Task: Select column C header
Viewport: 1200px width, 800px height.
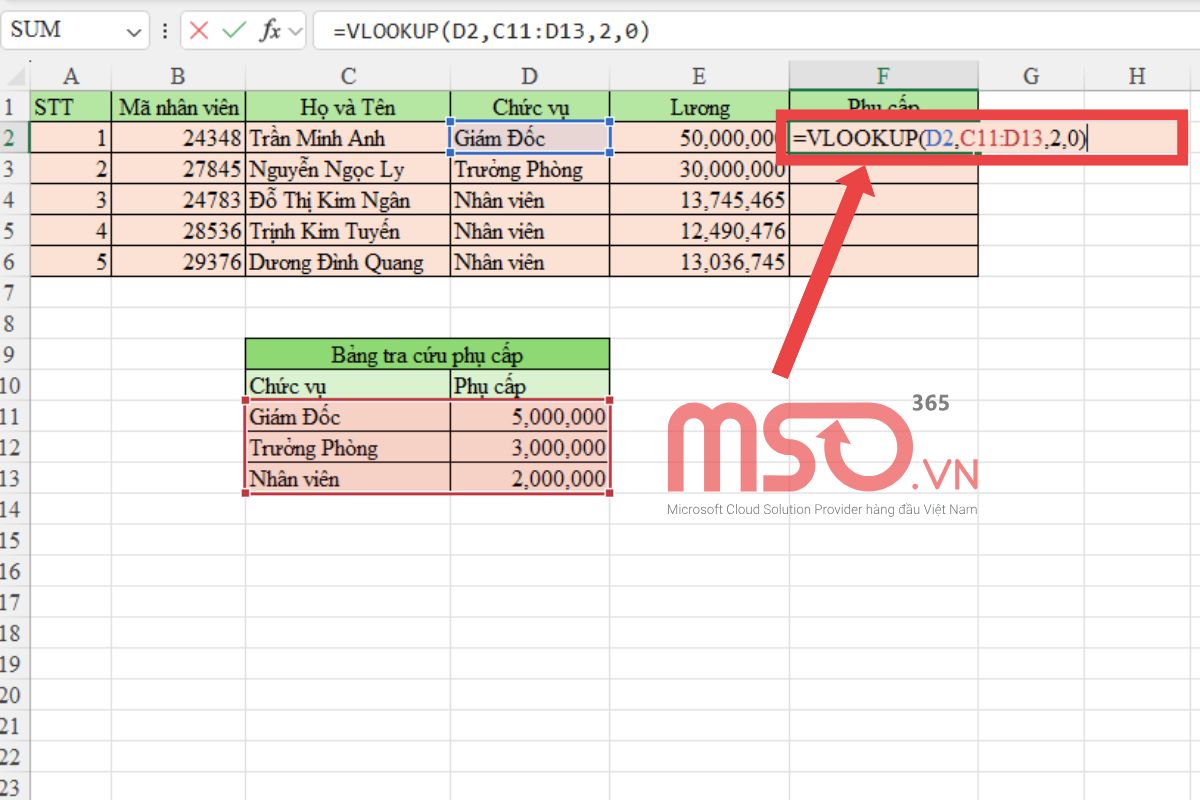Action: (348, 76)
